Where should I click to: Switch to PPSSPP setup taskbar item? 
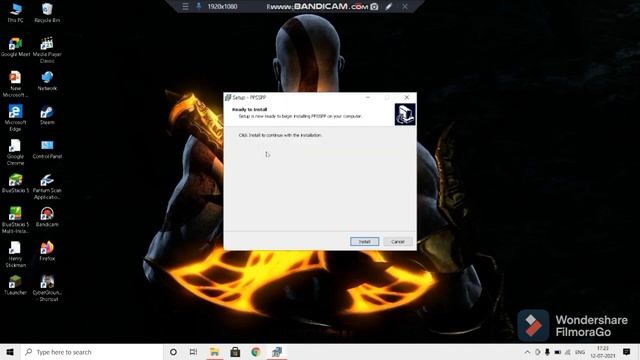click(x=277, y=352)
